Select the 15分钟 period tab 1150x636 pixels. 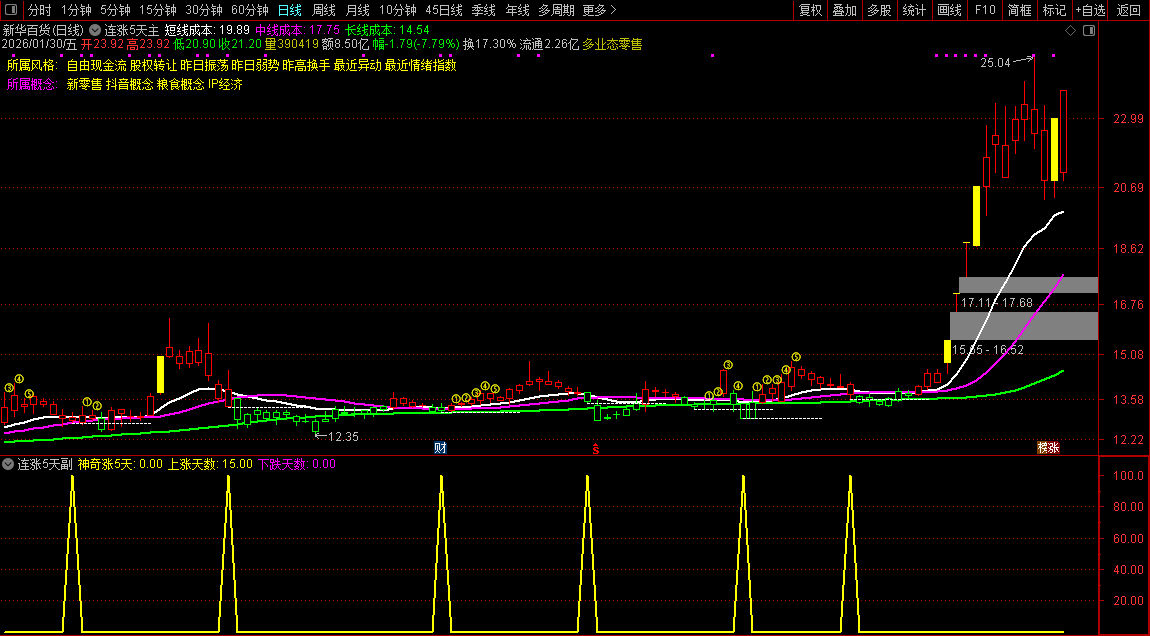coord(157,10)
